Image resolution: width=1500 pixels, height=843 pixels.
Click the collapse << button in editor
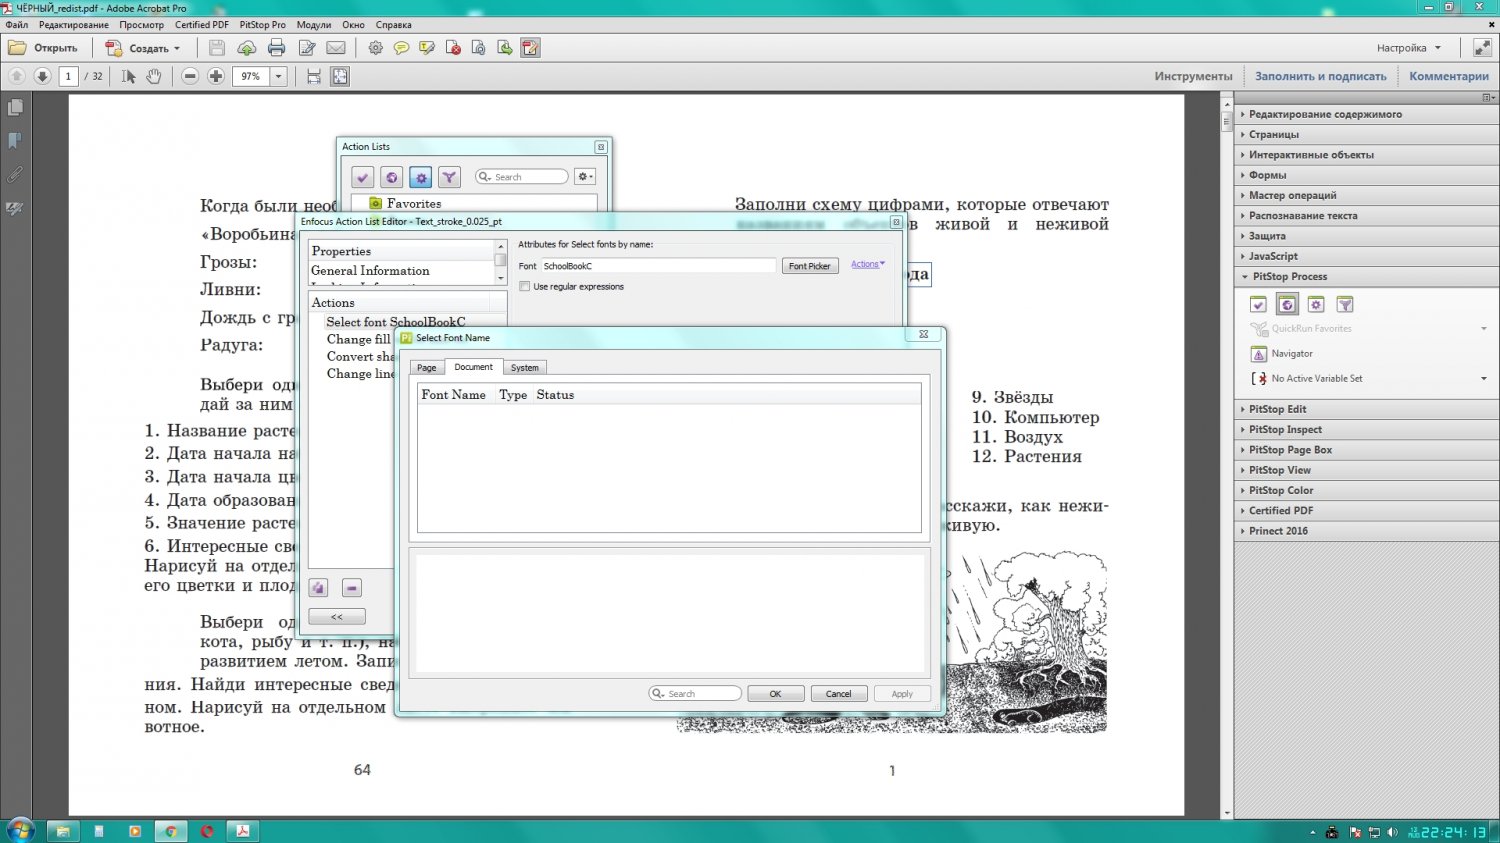[x=337, y=617]
